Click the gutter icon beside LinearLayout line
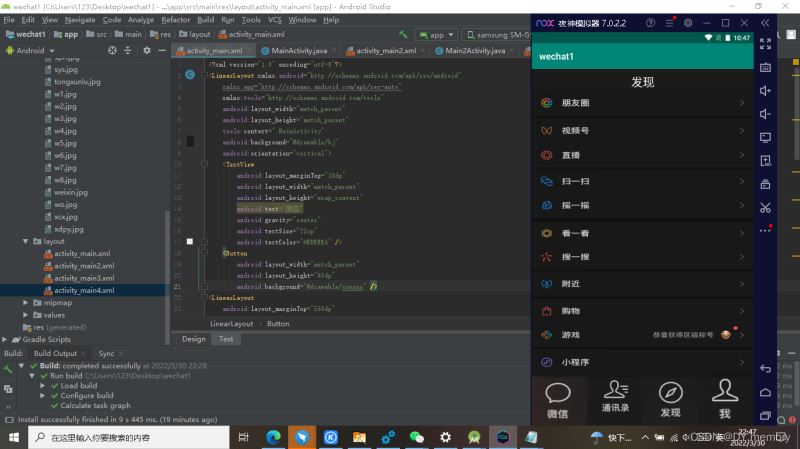Screen dimensions: 800x449 tap(190, 75)
